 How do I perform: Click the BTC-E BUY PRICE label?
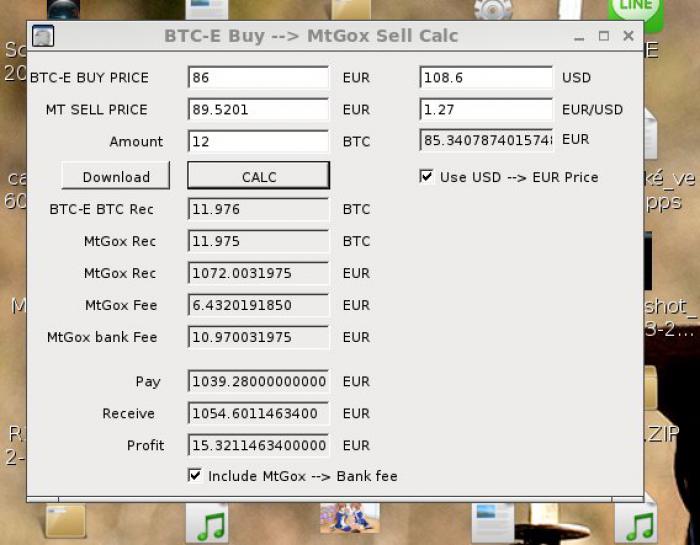tap(89, 78)
